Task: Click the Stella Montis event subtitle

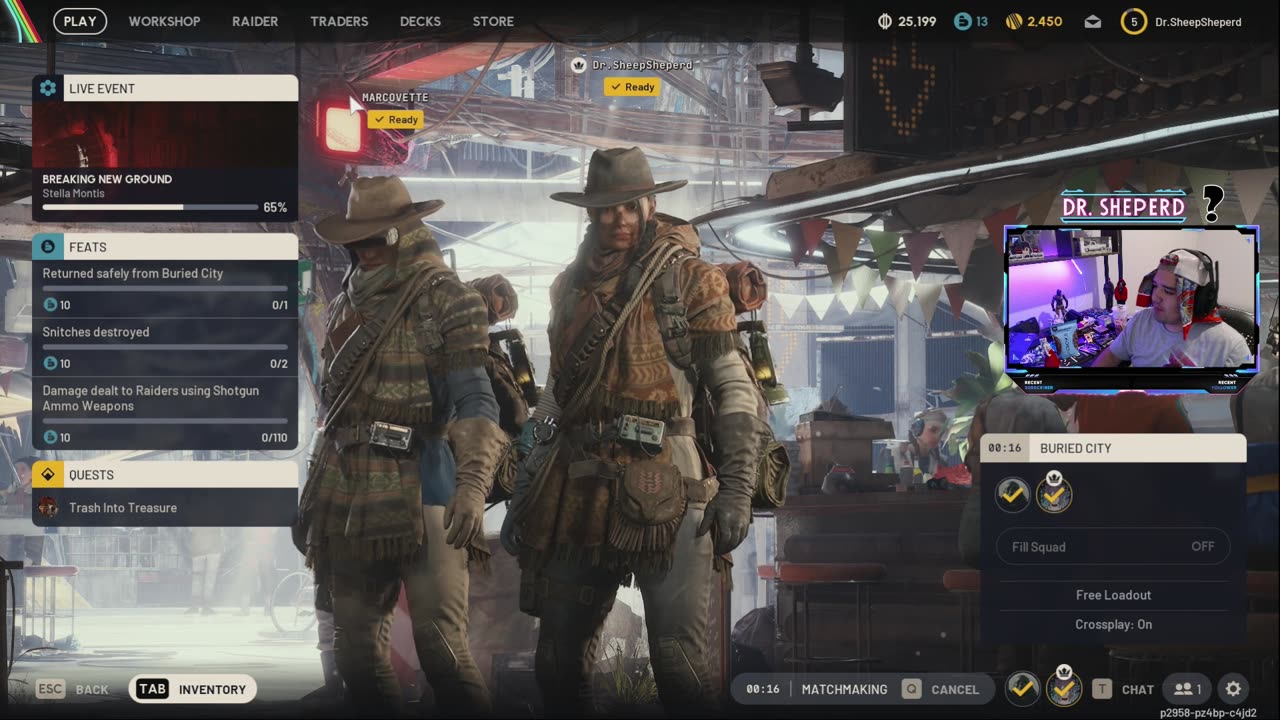Action: coord(73,193)
